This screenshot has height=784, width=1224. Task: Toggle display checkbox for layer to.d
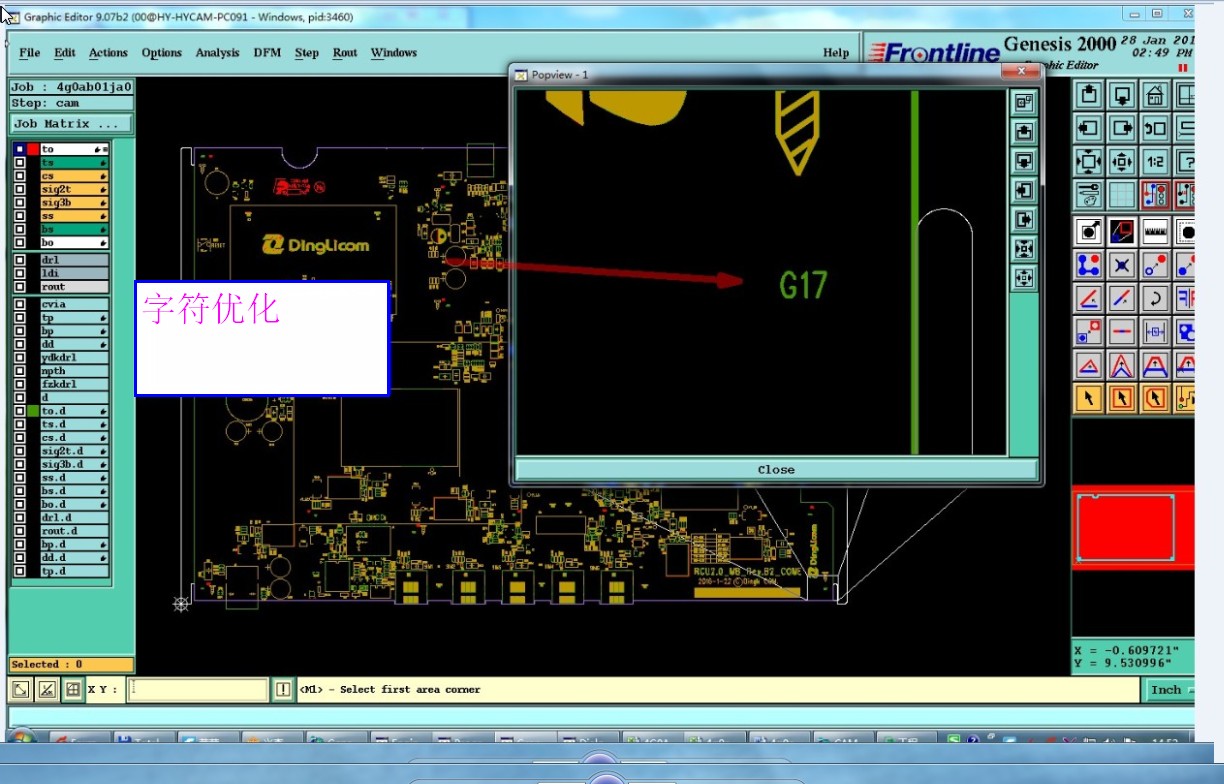[x=19, y=411]
